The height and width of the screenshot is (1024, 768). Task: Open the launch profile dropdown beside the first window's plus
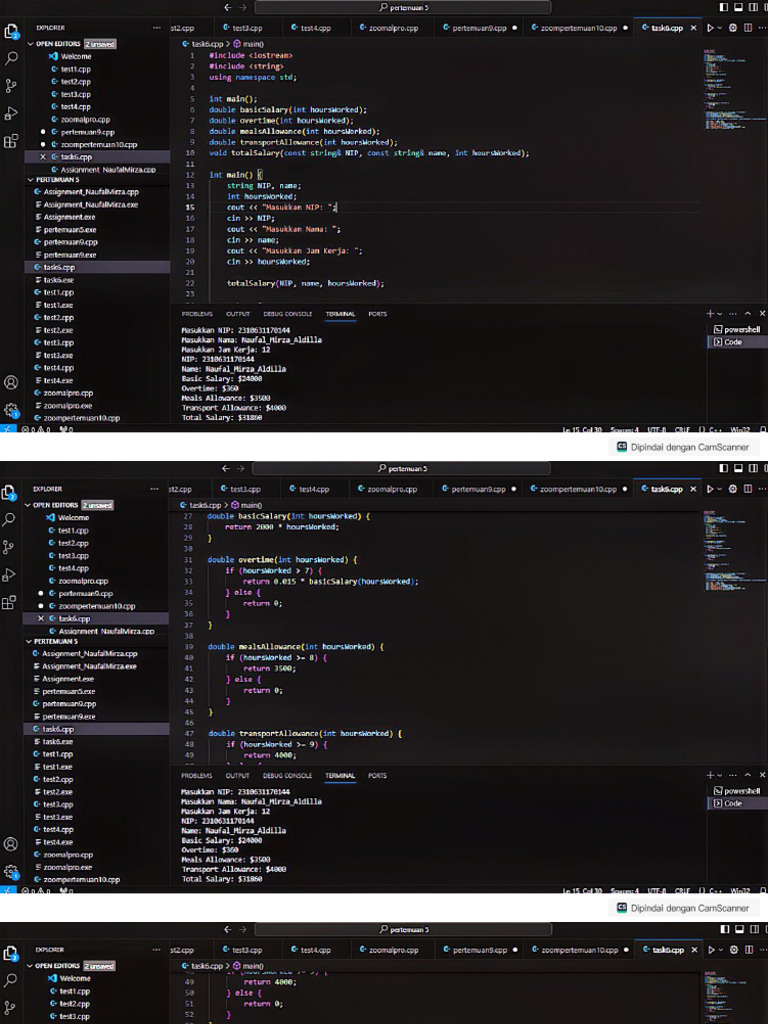click(720, 314)
